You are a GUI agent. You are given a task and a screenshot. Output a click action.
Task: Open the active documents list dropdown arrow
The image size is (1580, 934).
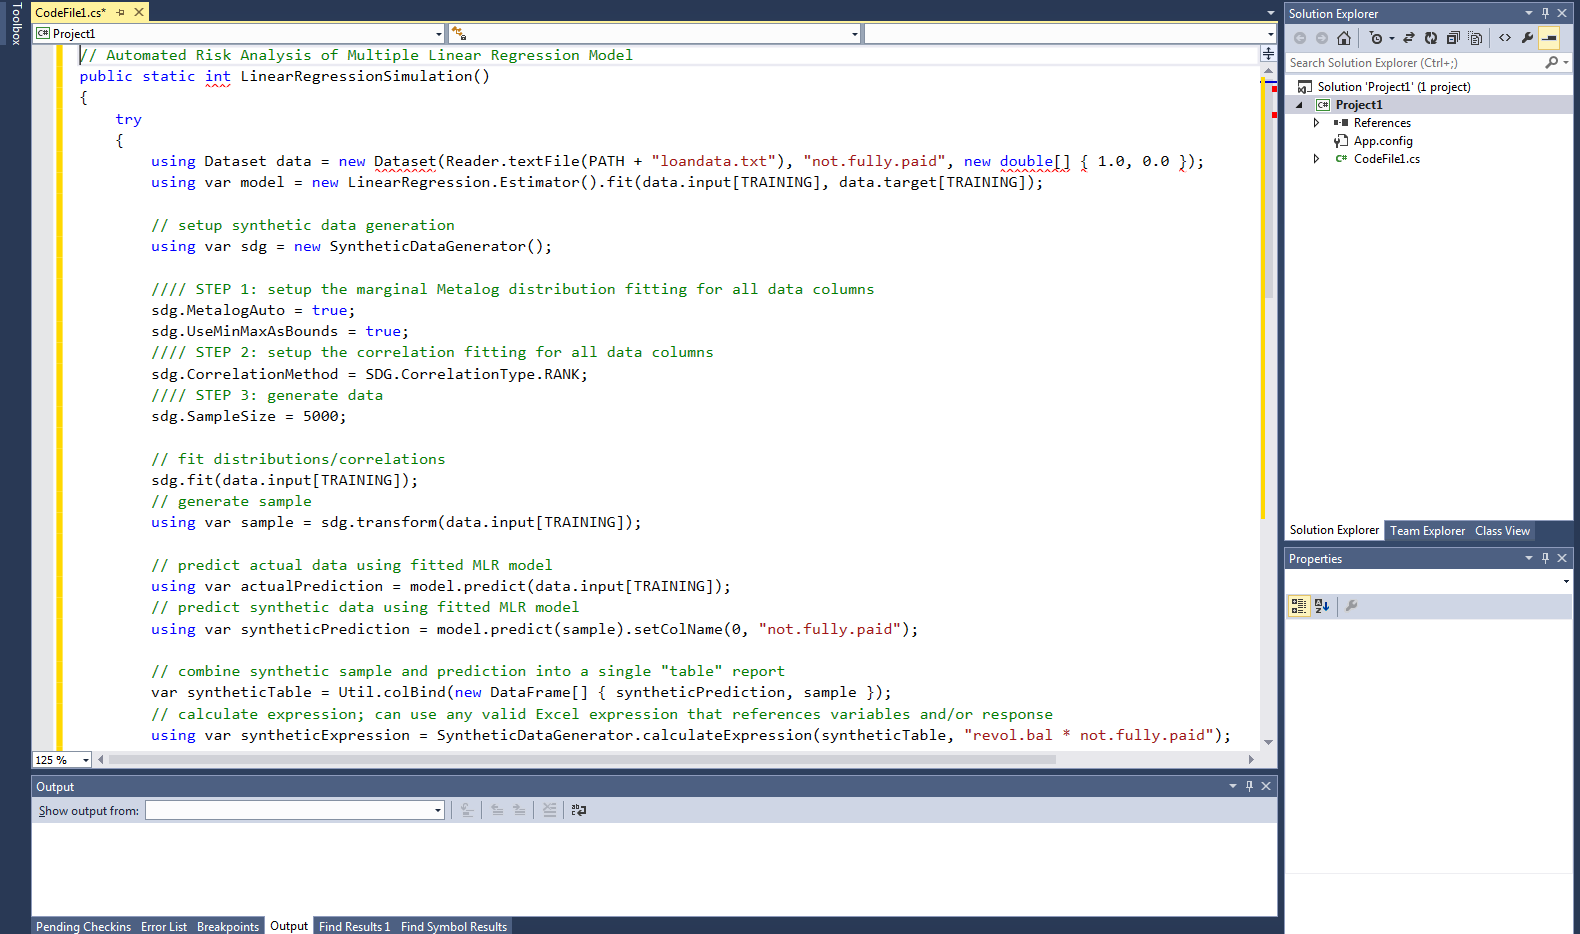coord(1271,13)
